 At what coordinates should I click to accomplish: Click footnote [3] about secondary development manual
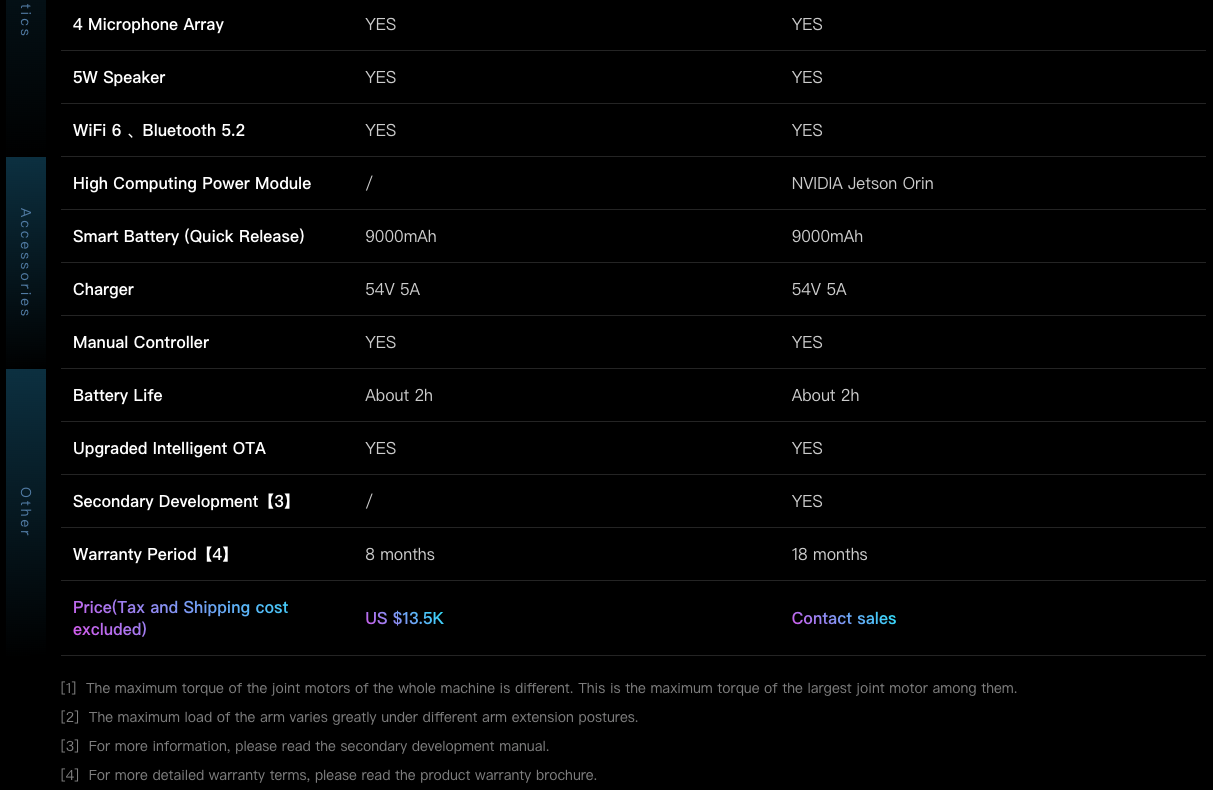305,746
